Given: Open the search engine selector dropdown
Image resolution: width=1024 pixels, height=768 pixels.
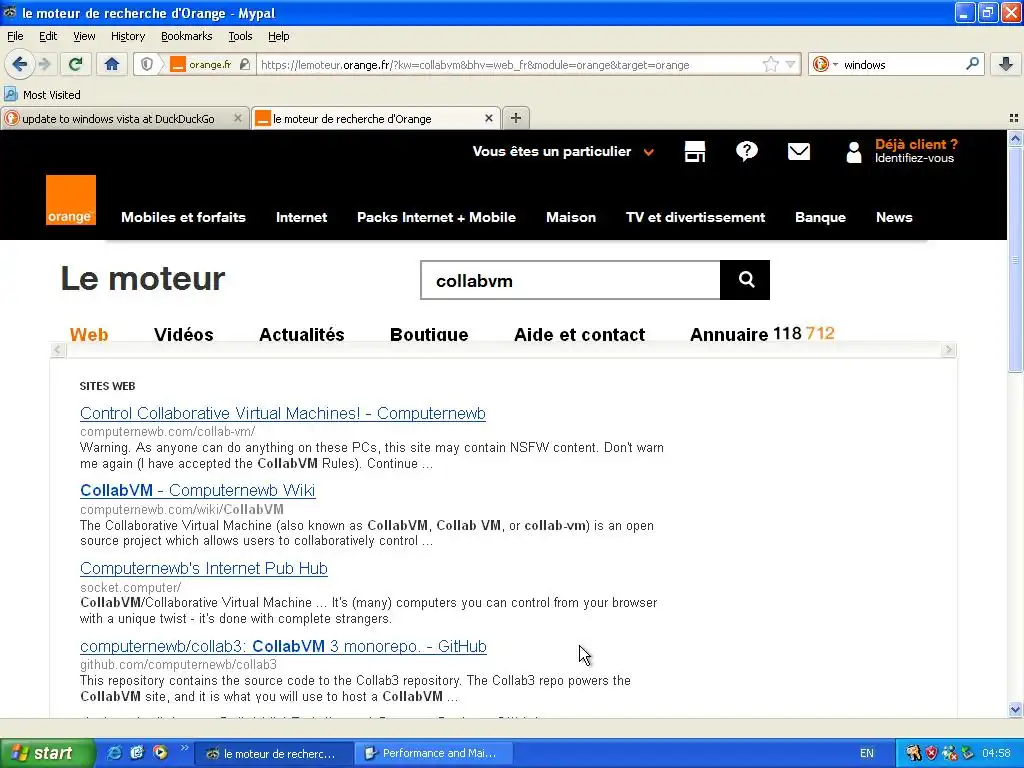Looking at the screenshot, I should click(x=825, y=64).
